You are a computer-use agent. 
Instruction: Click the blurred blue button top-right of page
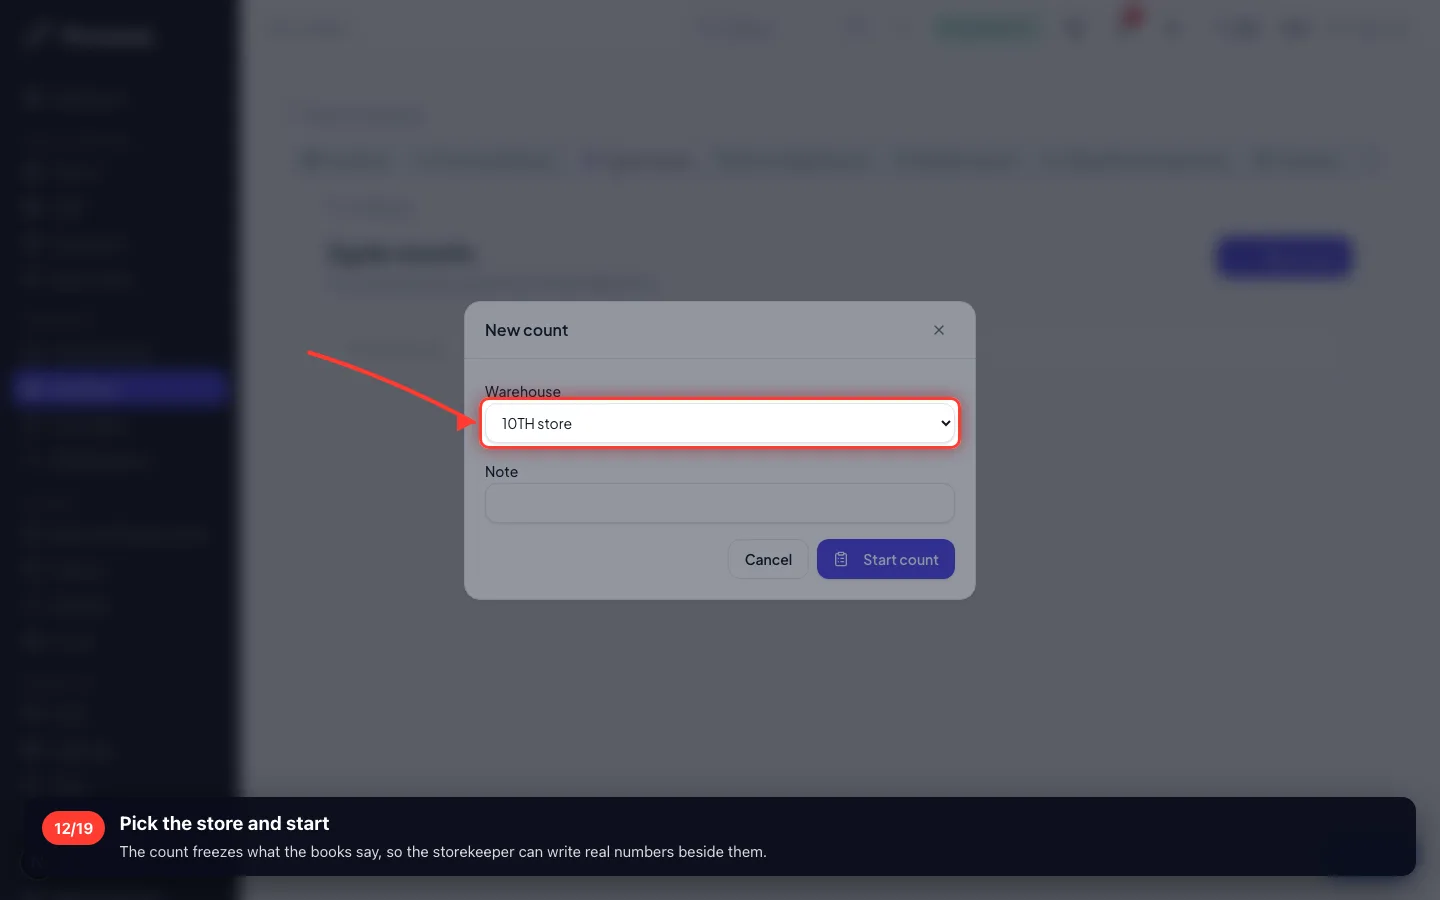[1285, 257]
